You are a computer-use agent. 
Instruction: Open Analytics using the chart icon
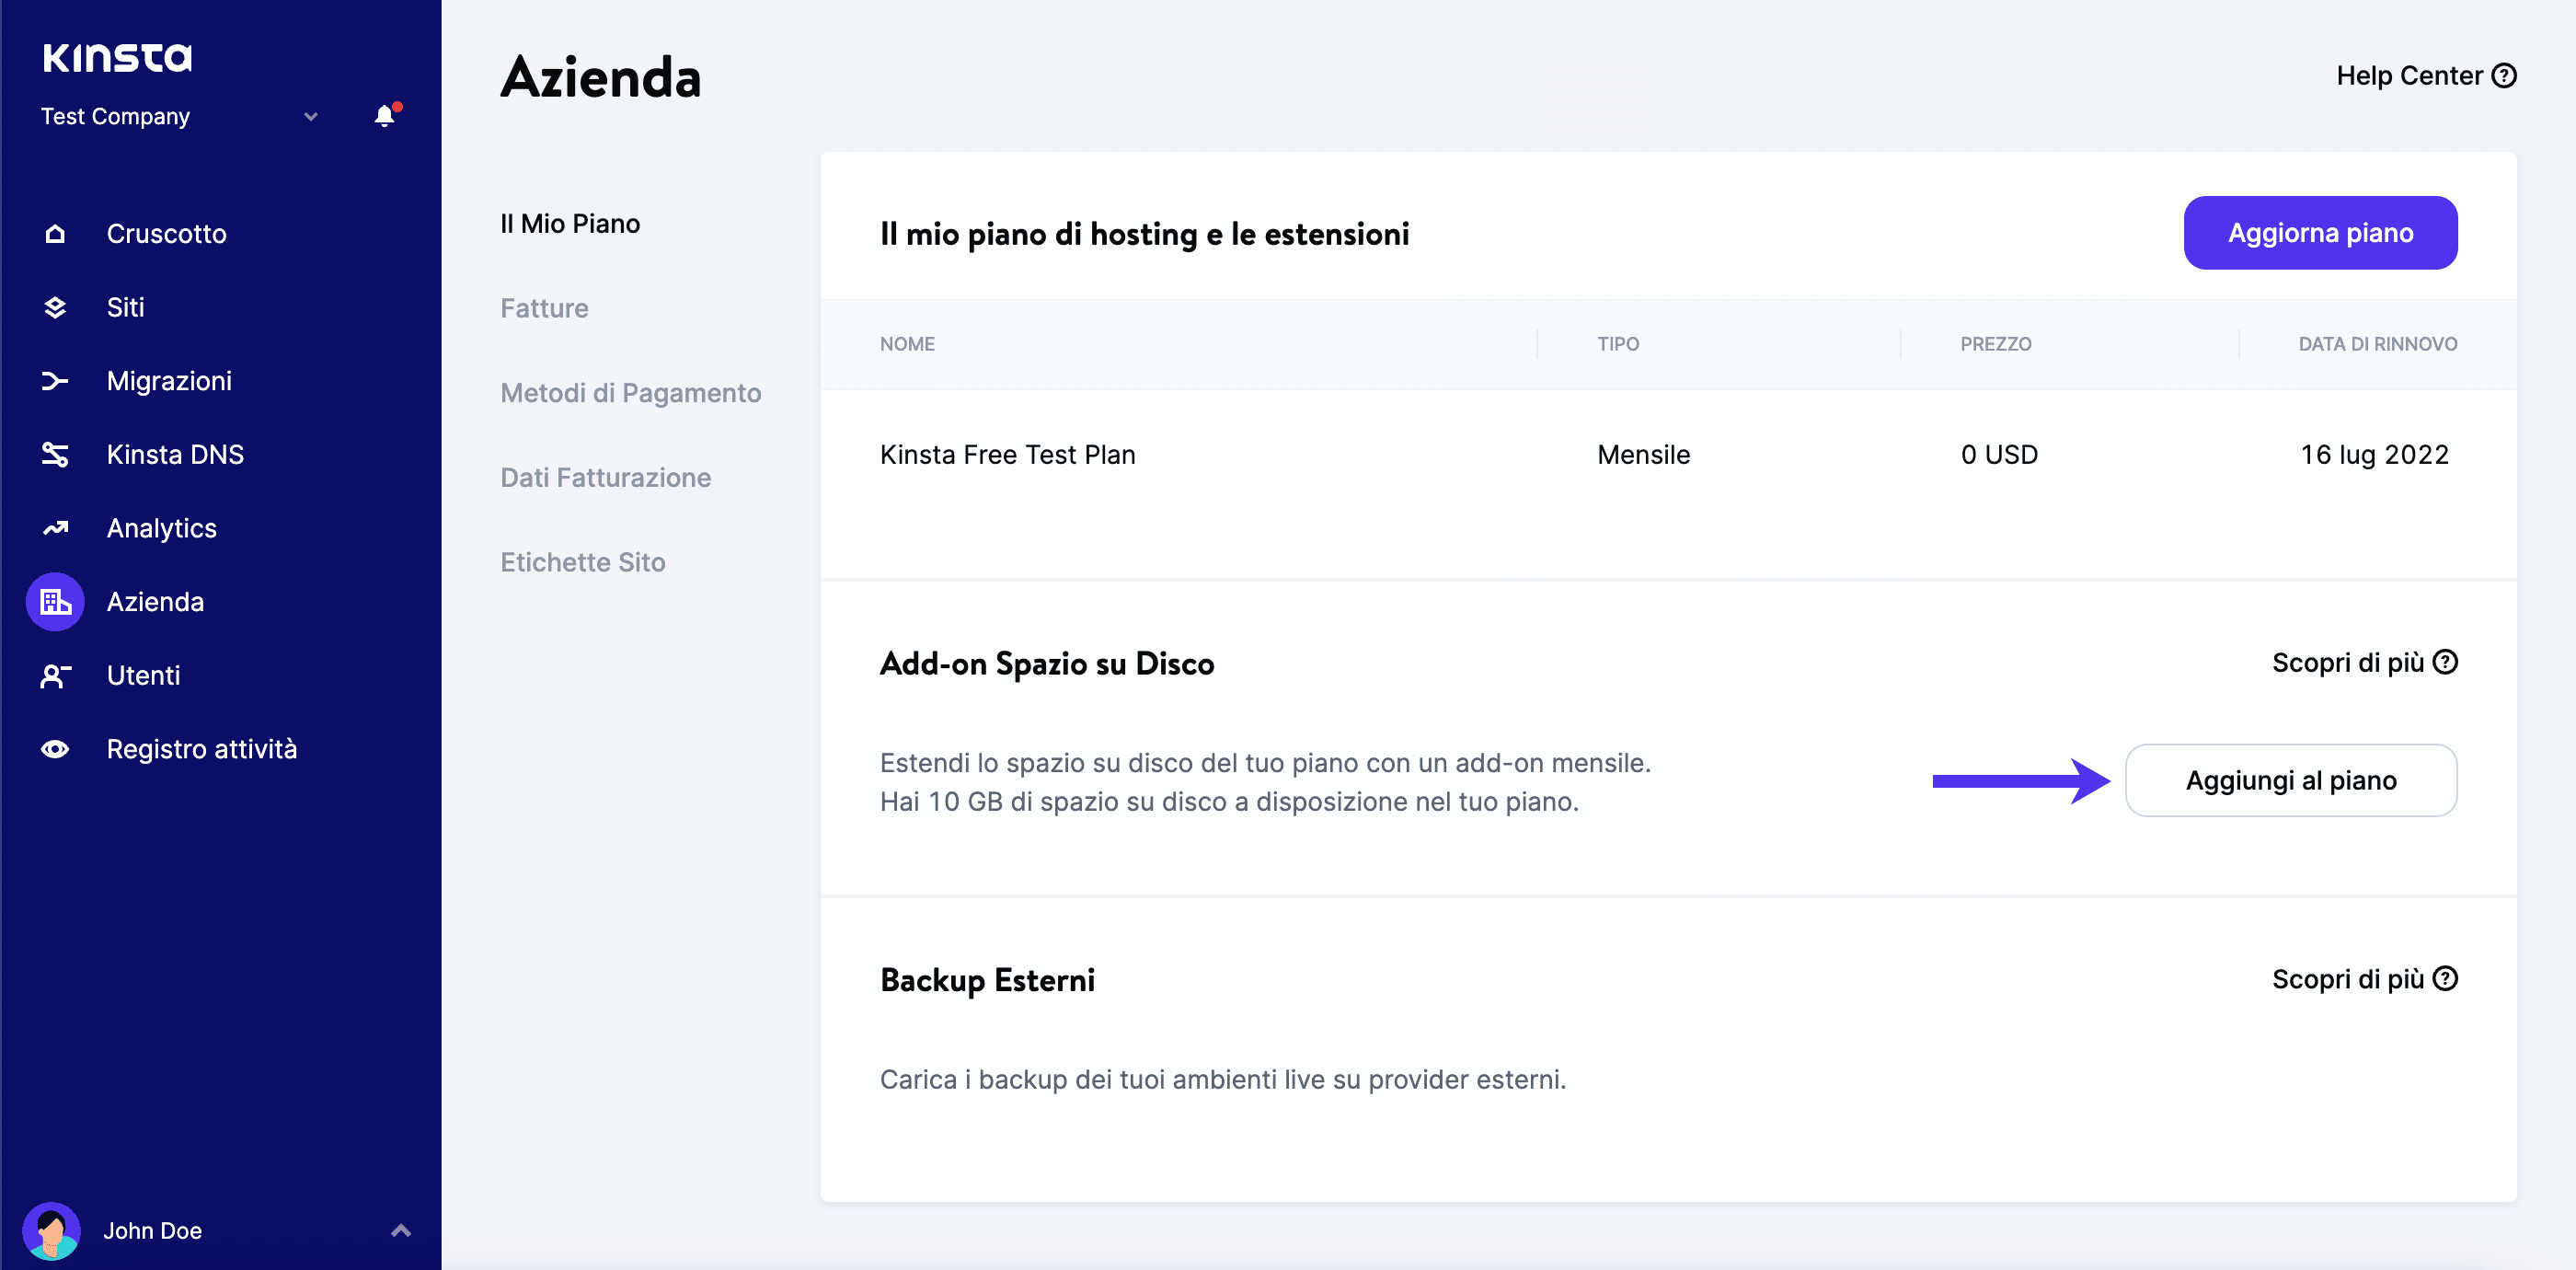pos(55,528)
